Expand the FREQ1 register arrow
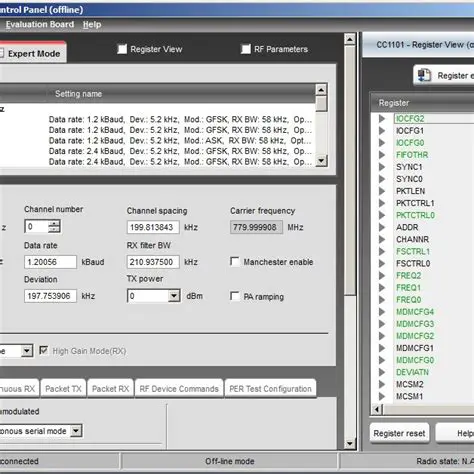 pyautogui.click(x=382, y=288)
